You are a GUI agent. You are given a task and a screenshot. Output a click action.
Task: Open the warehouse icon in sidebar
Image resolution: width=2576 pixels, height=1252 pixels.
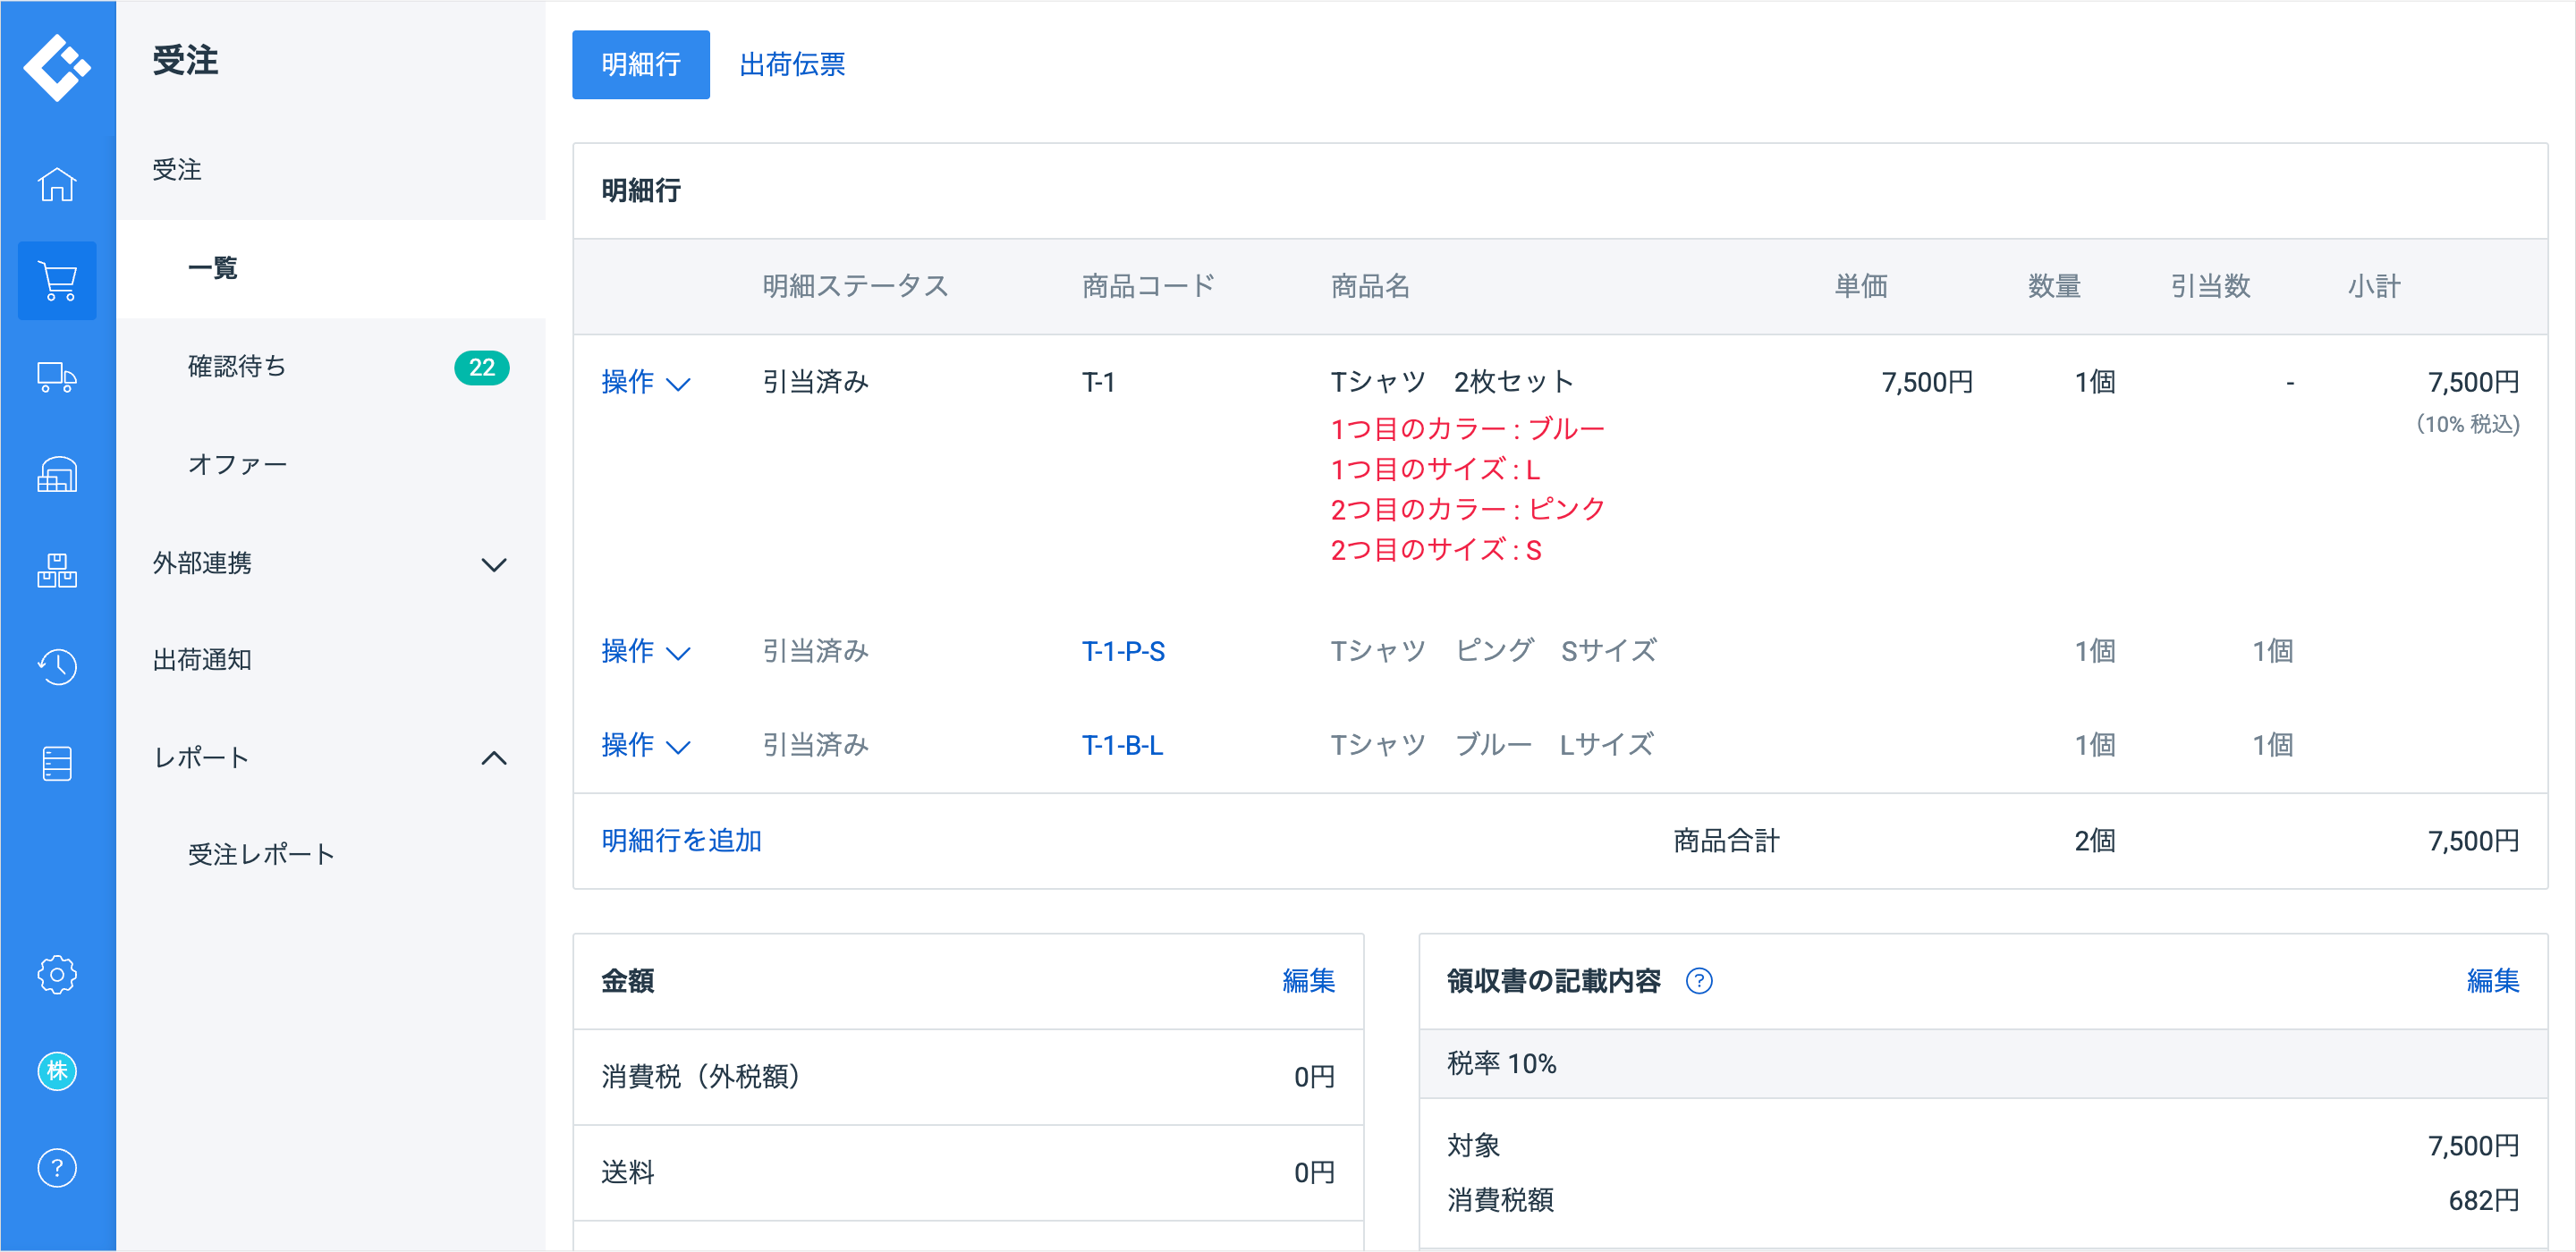(x=57, y=474)
